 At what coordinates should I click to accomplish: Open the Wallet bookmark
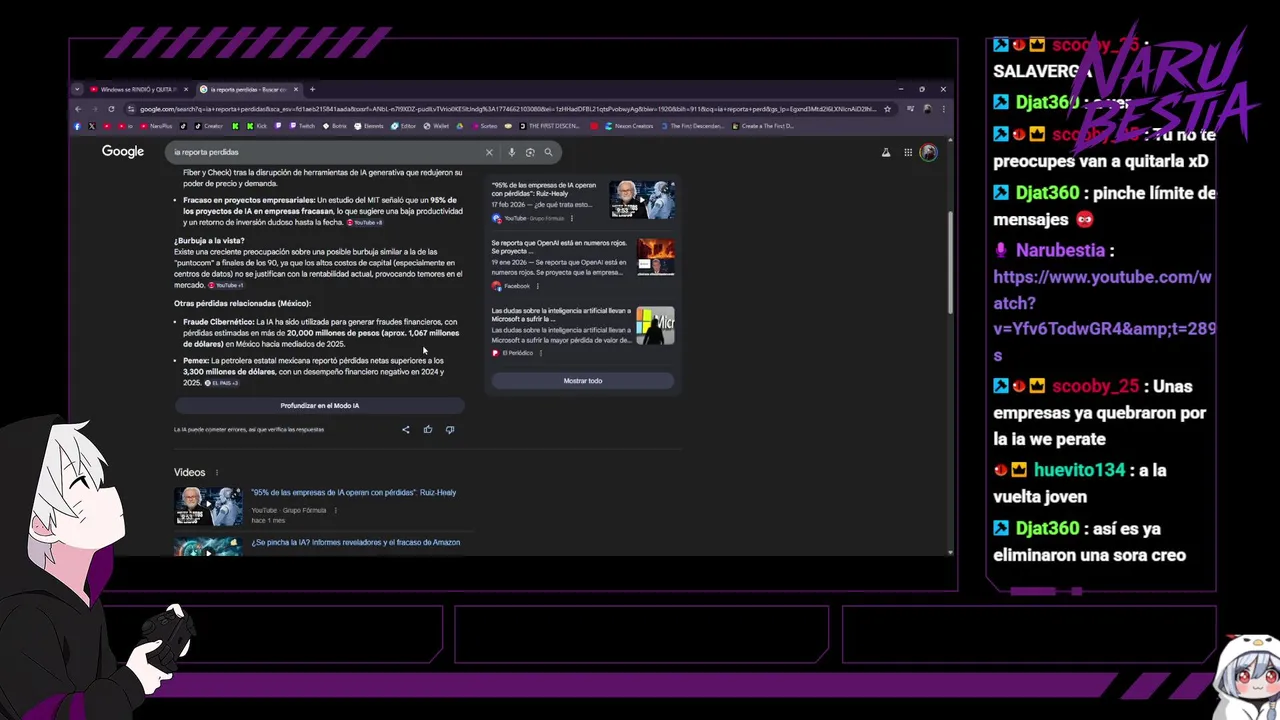[437, 126]
